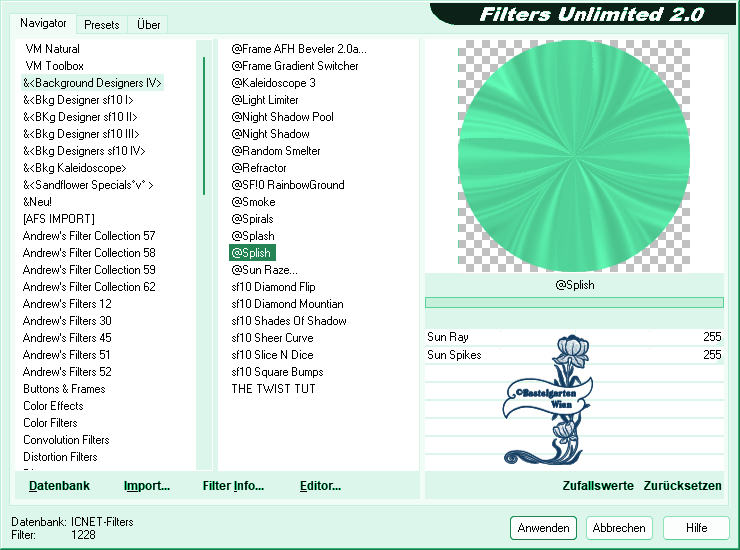The height and width of the screenshot is (550, 740).
Task: Open the Über tab
Action: point(148,25)
